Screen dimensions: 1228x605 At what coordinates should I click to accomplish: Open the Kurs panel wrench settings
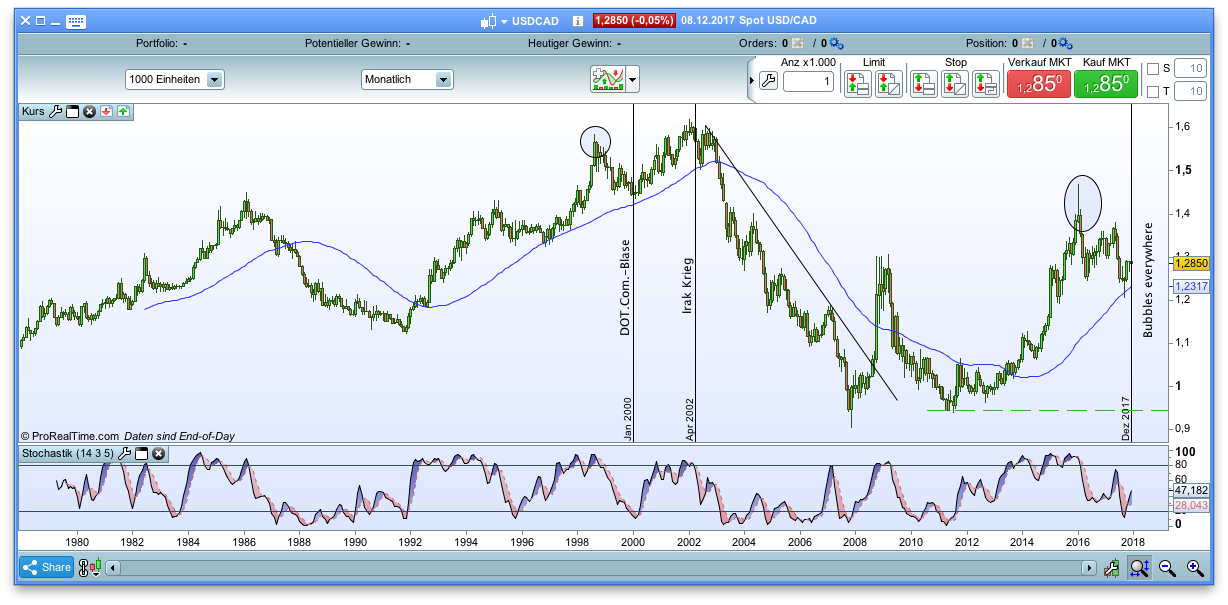point(56,111)
